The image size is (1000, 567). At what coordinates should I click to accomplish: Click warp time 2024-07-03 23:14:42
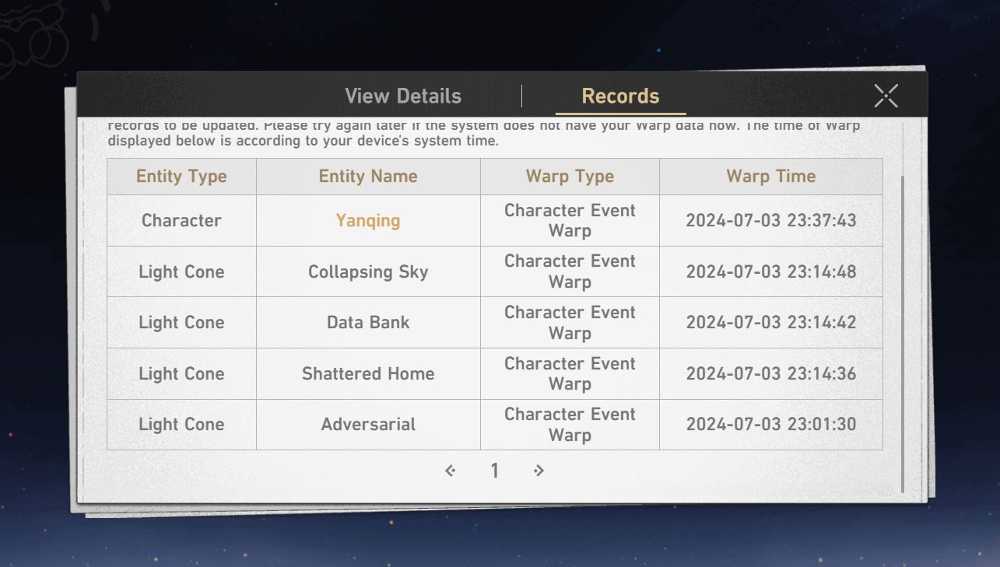click(x=771, y=322)
